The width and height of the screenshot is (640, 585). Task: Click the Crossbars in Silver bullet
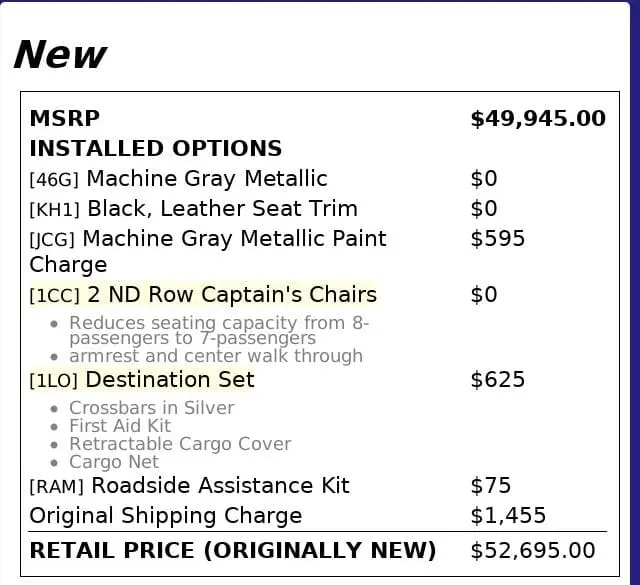click(x=152, y=408)
